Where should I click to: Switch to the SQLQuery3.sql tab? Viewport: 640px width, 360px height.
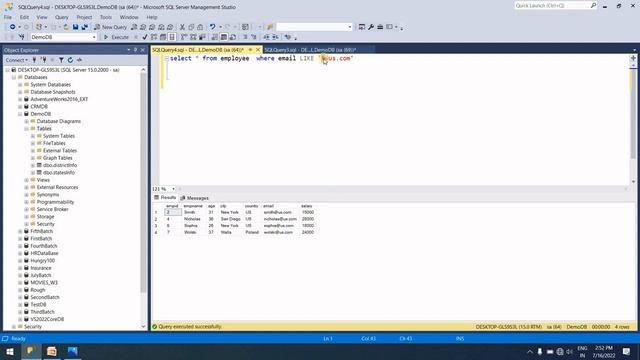(310, 50)
